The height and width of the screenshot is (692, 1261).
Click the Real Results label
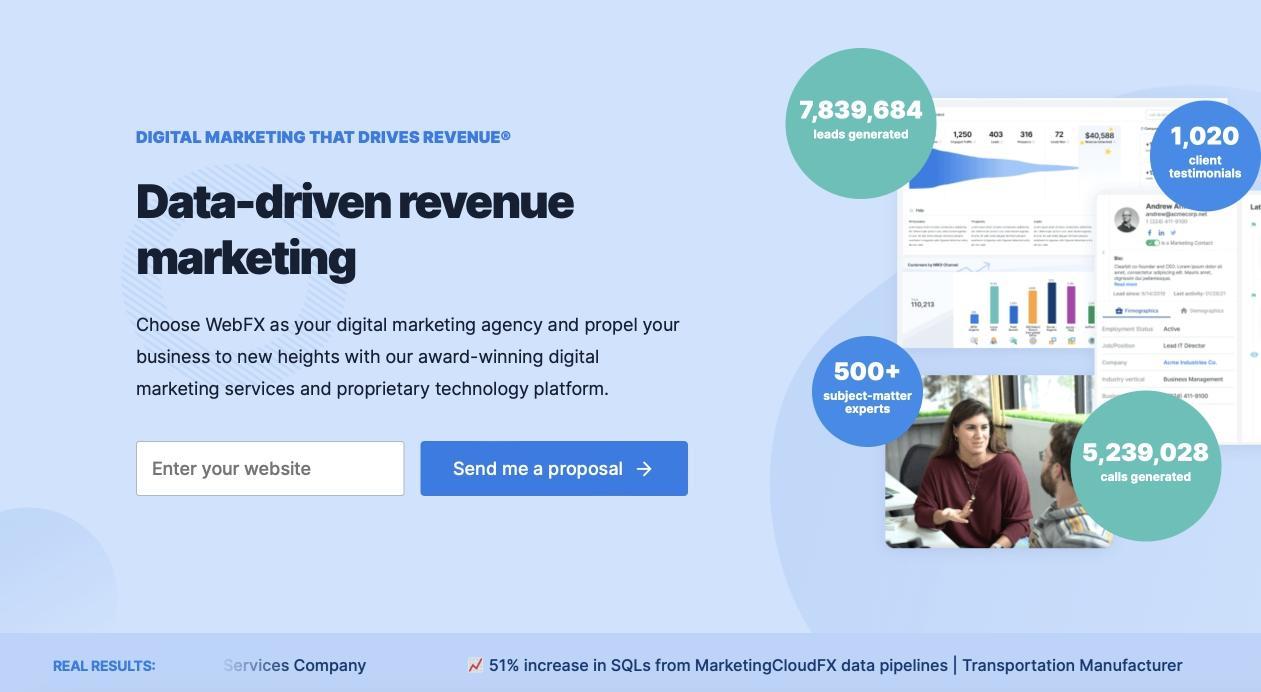(104, 666)
